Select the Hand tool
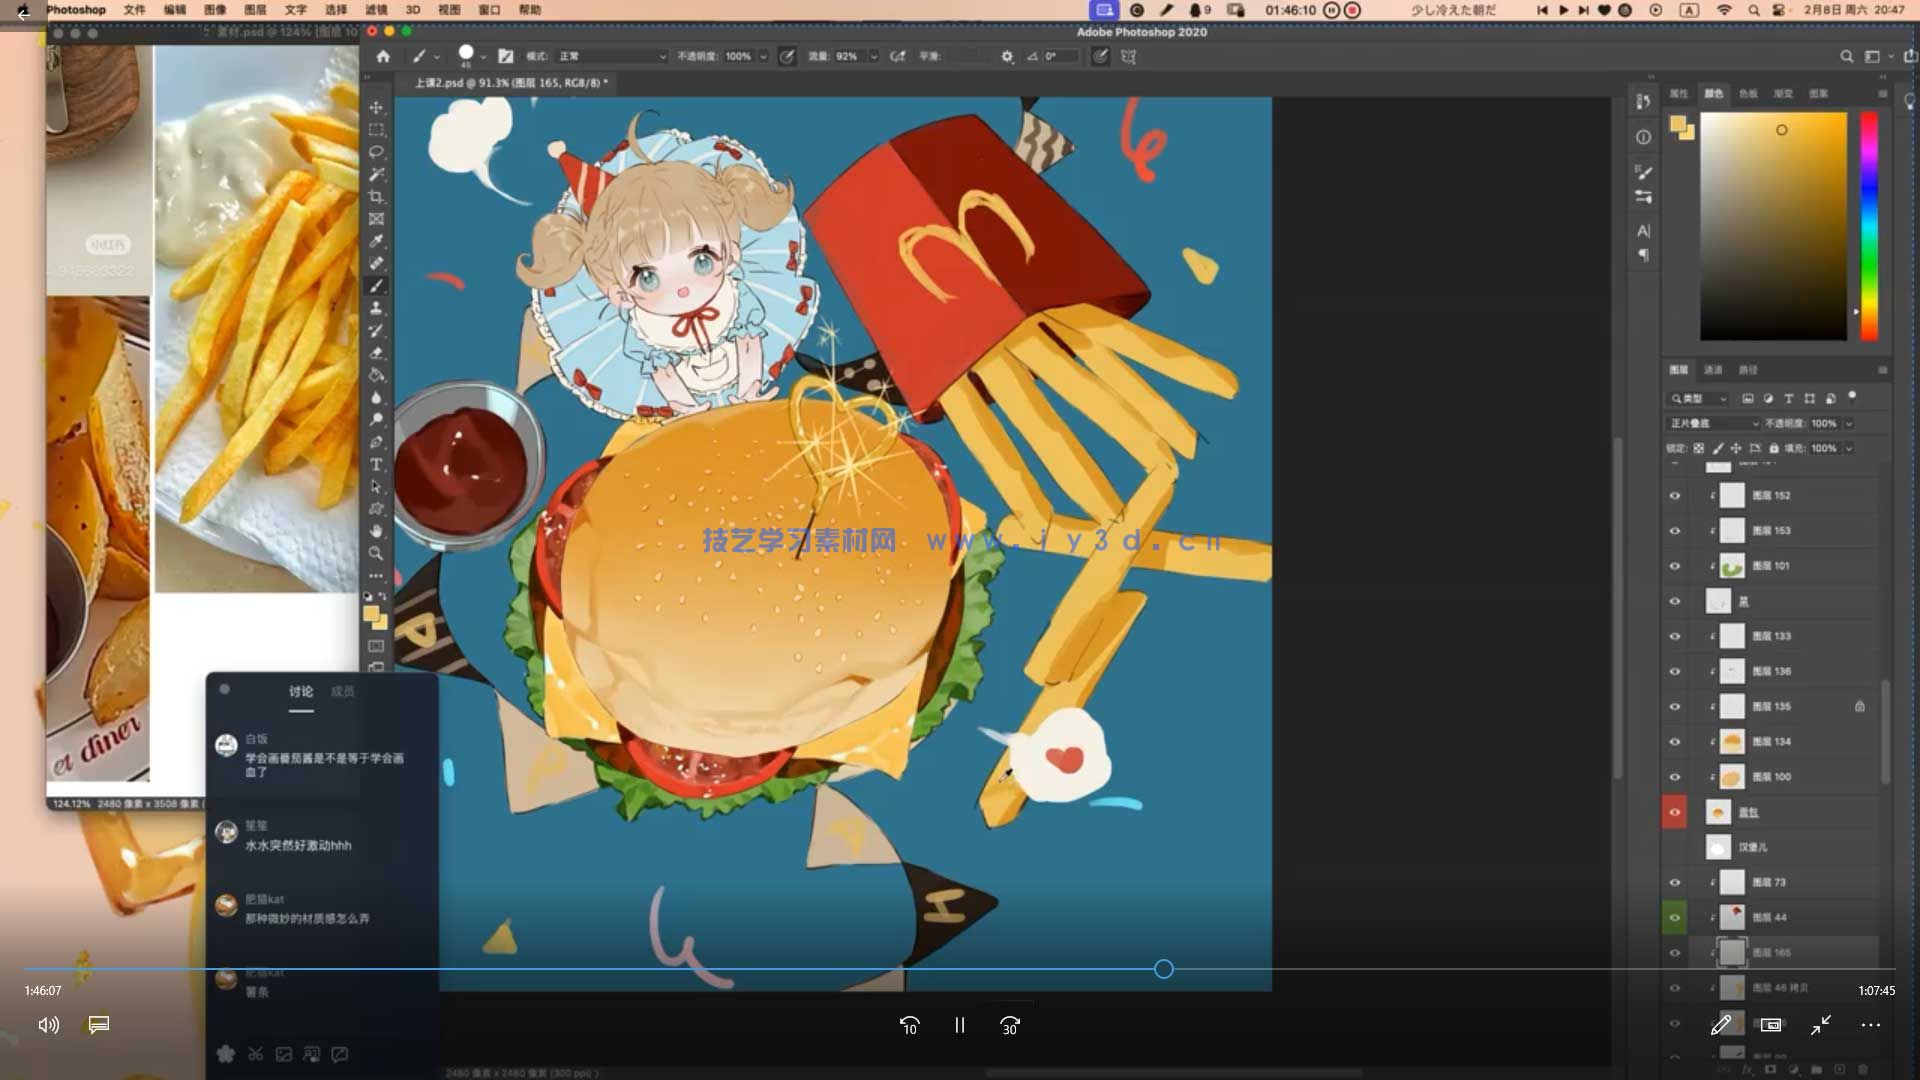 click(x=376, y=531)
